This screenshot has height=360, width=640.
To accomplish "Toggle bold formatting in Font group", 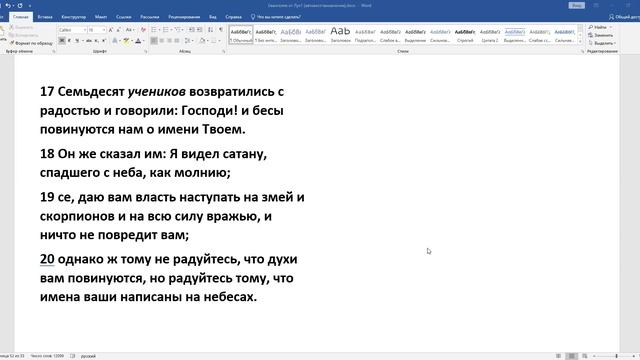I will (62, 41).
